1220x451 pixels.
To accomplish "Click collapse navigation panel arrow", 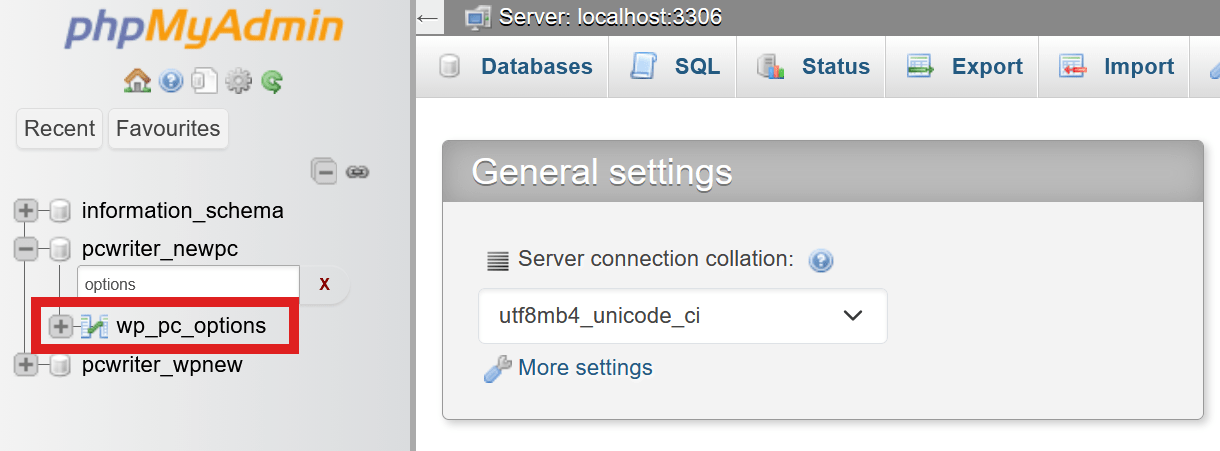I will point(428,17).
